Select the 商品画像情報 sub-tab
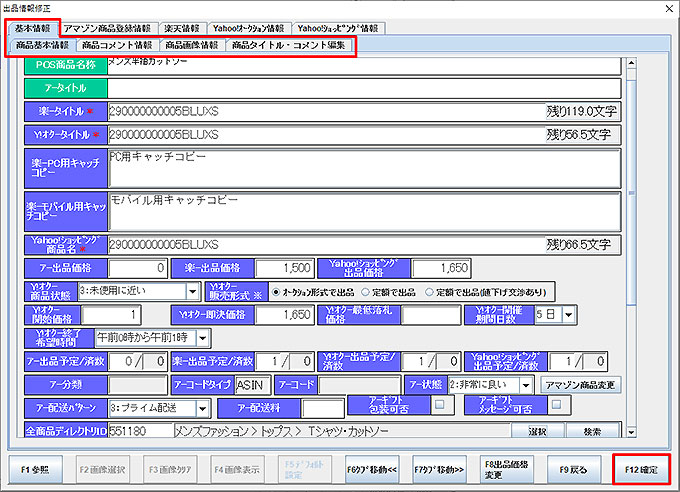The height and width of the screenshot is (492, 680). [192, 45]
